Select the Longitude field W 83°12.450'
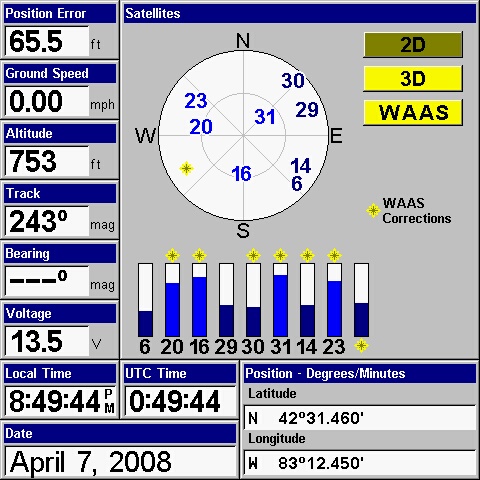480x480 pixels. [x=360, y=463]
